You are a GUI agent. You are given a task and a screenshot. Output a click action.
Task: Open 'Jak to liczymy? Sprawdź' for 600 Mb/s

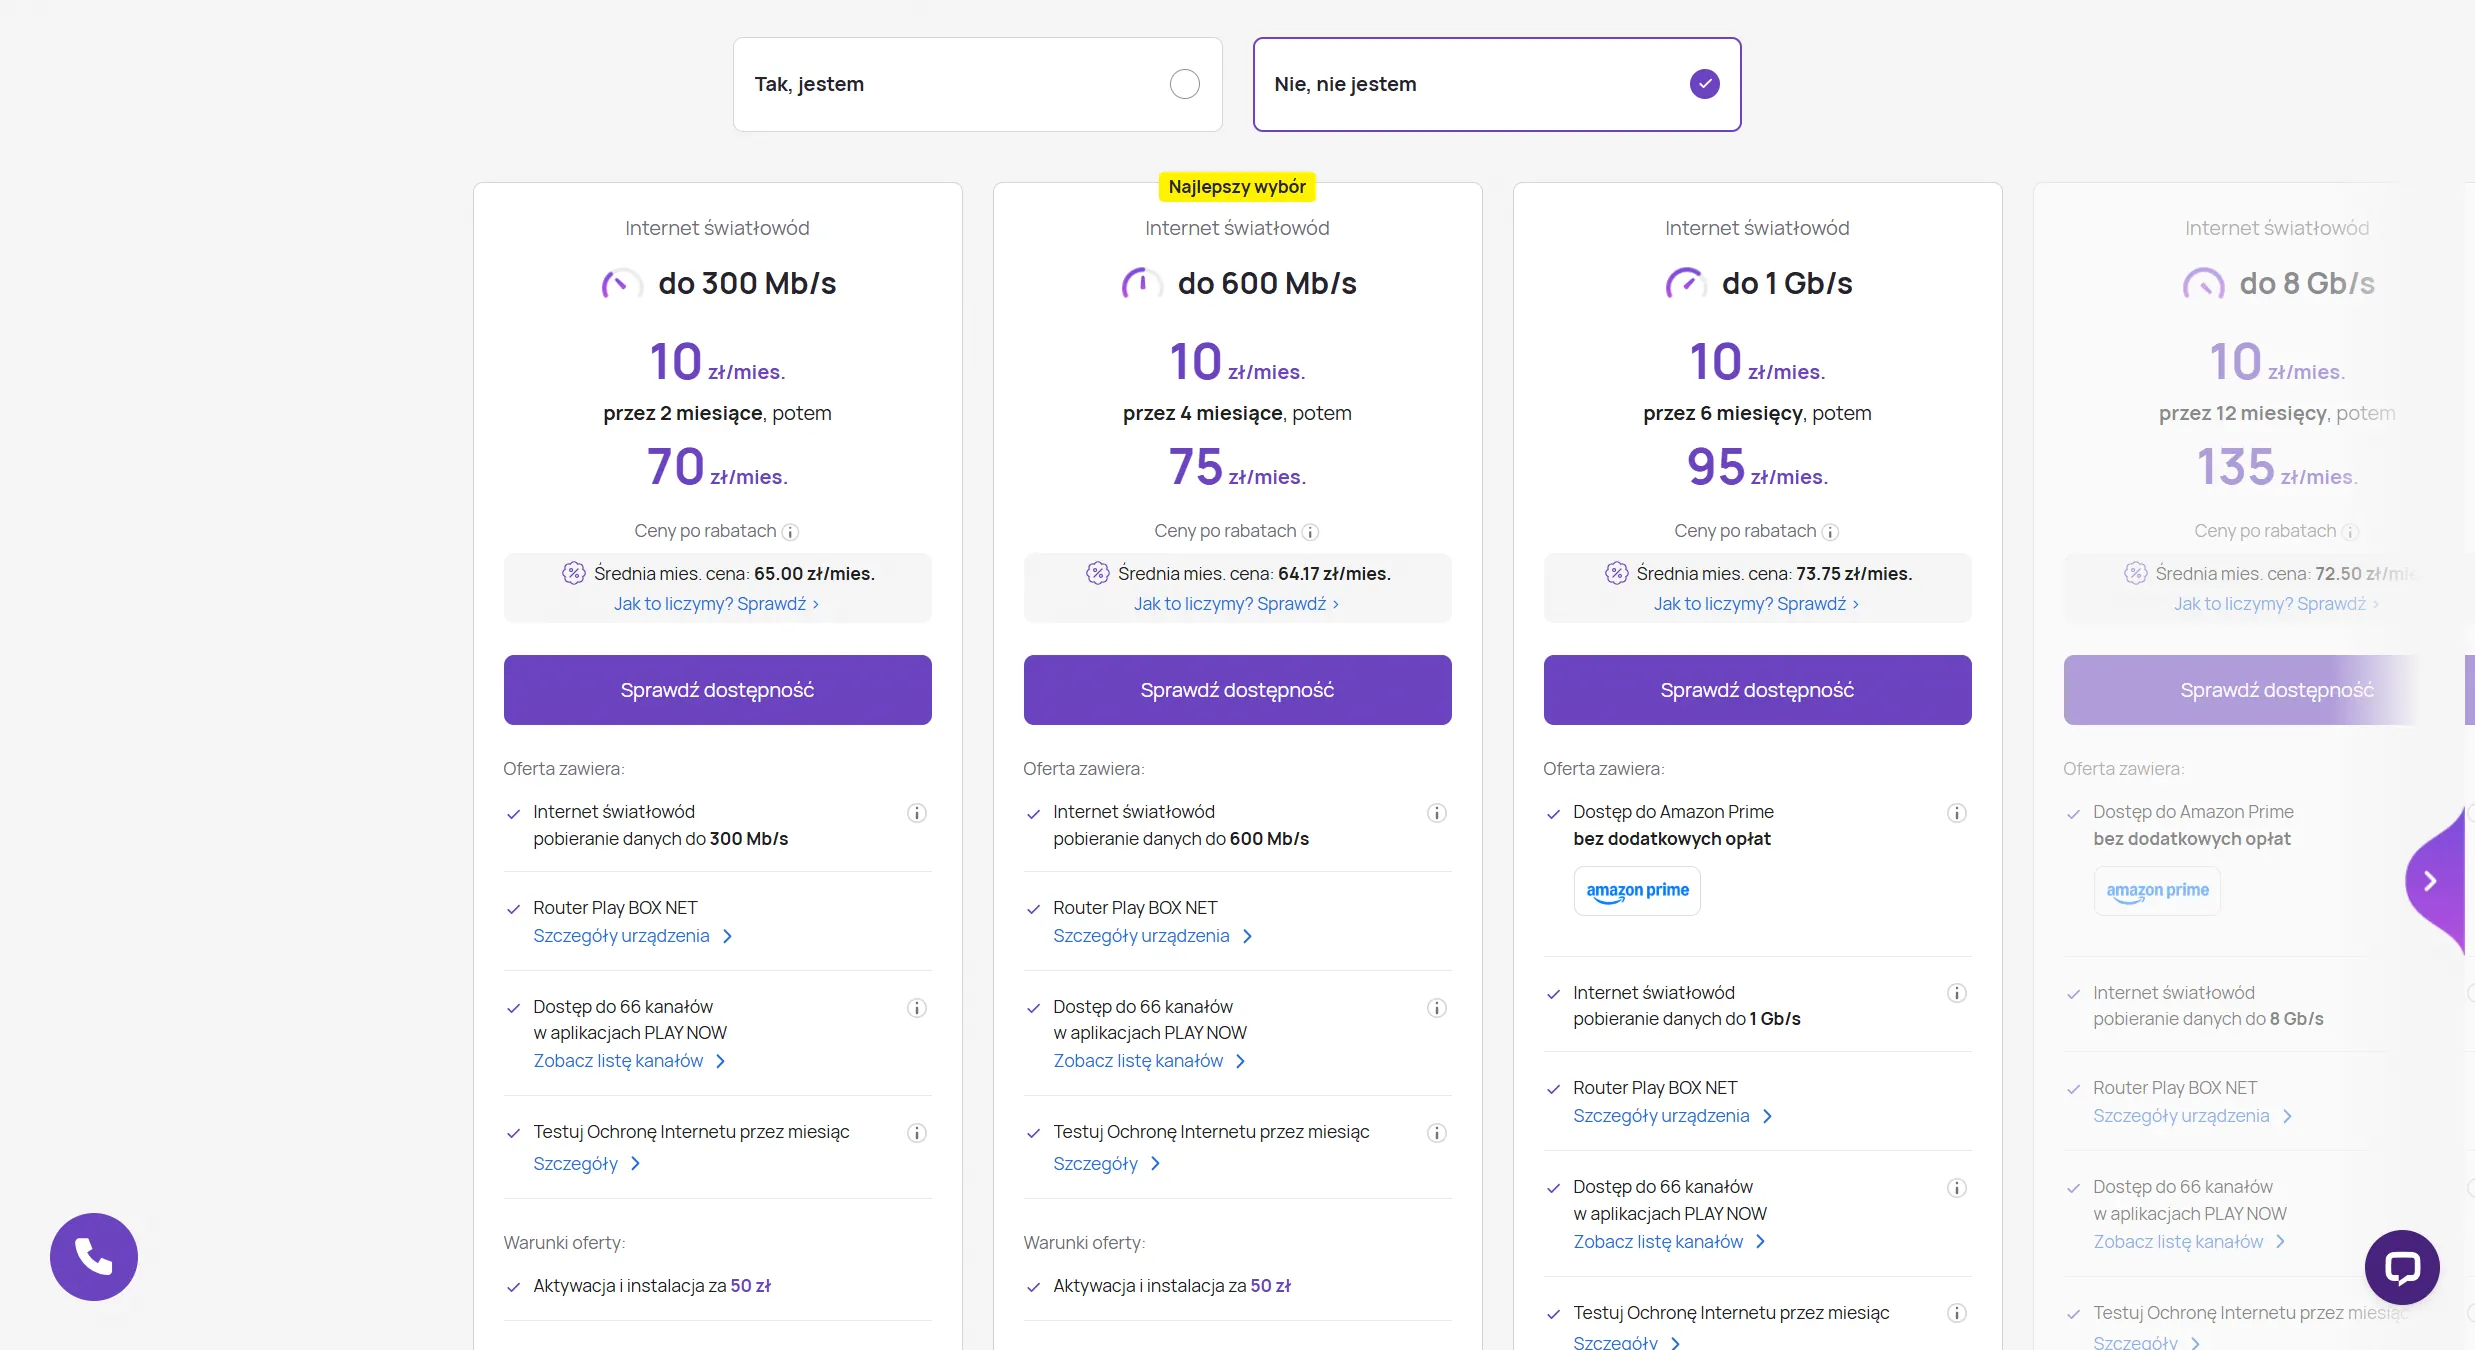[x=1236, y=604]
